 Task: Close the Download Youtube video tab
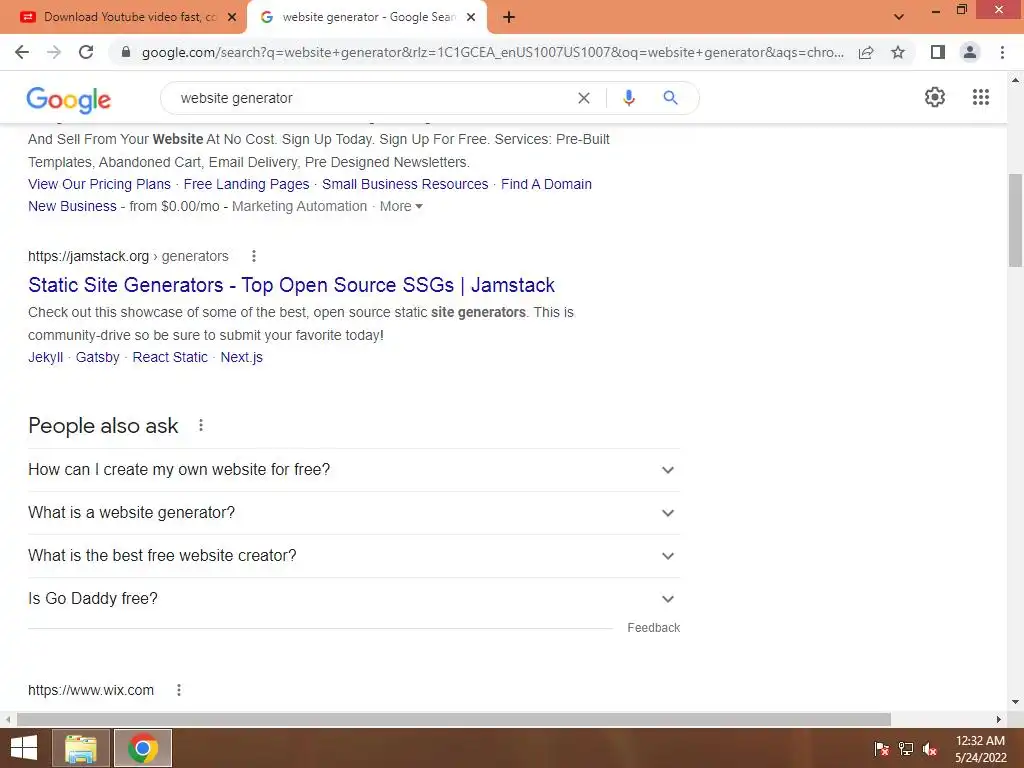click(232, 18)
